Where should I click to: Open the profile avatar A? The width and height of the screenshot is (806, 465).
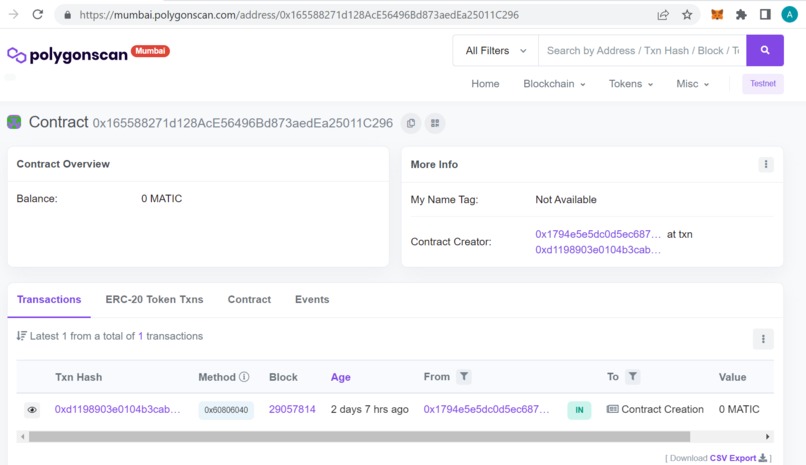pyautogui.click(x=789, y=14)
